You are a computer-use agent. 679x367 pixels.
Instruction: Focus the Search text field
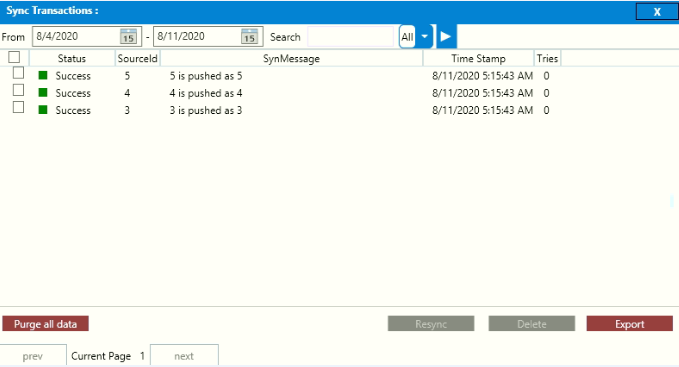tap(350, 37)
